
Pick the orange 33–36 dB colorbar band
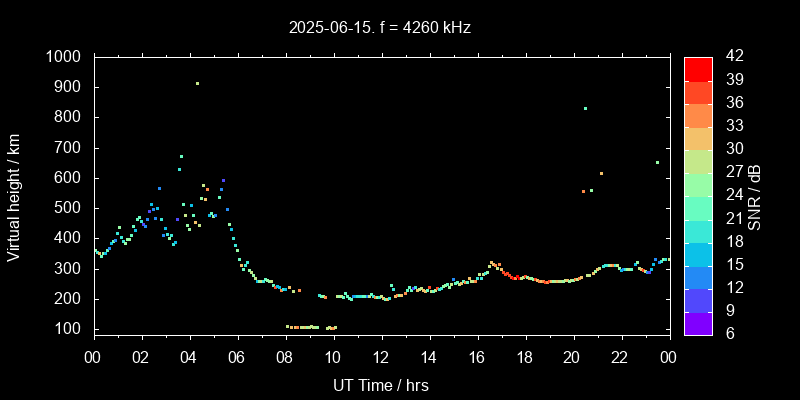pyautogui.click(x=698, y=114)
